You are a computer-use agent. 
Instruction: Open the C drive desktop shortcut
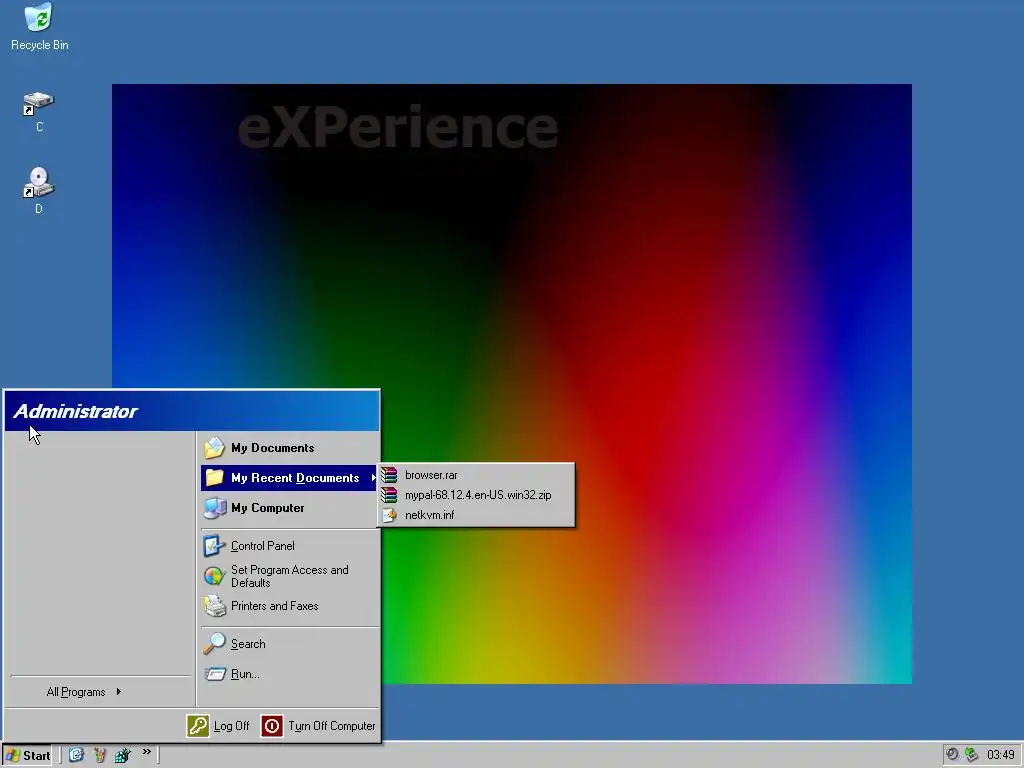tap(39, 112)
